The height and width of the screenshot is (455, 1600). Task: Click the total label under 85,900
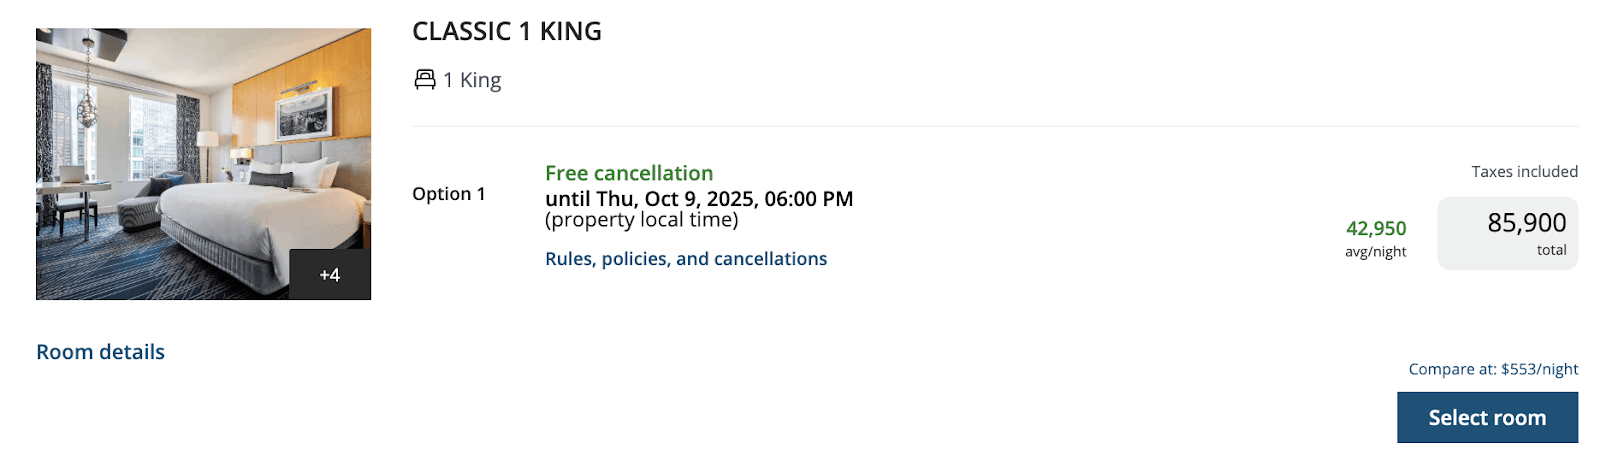[x=1552, y=250]
